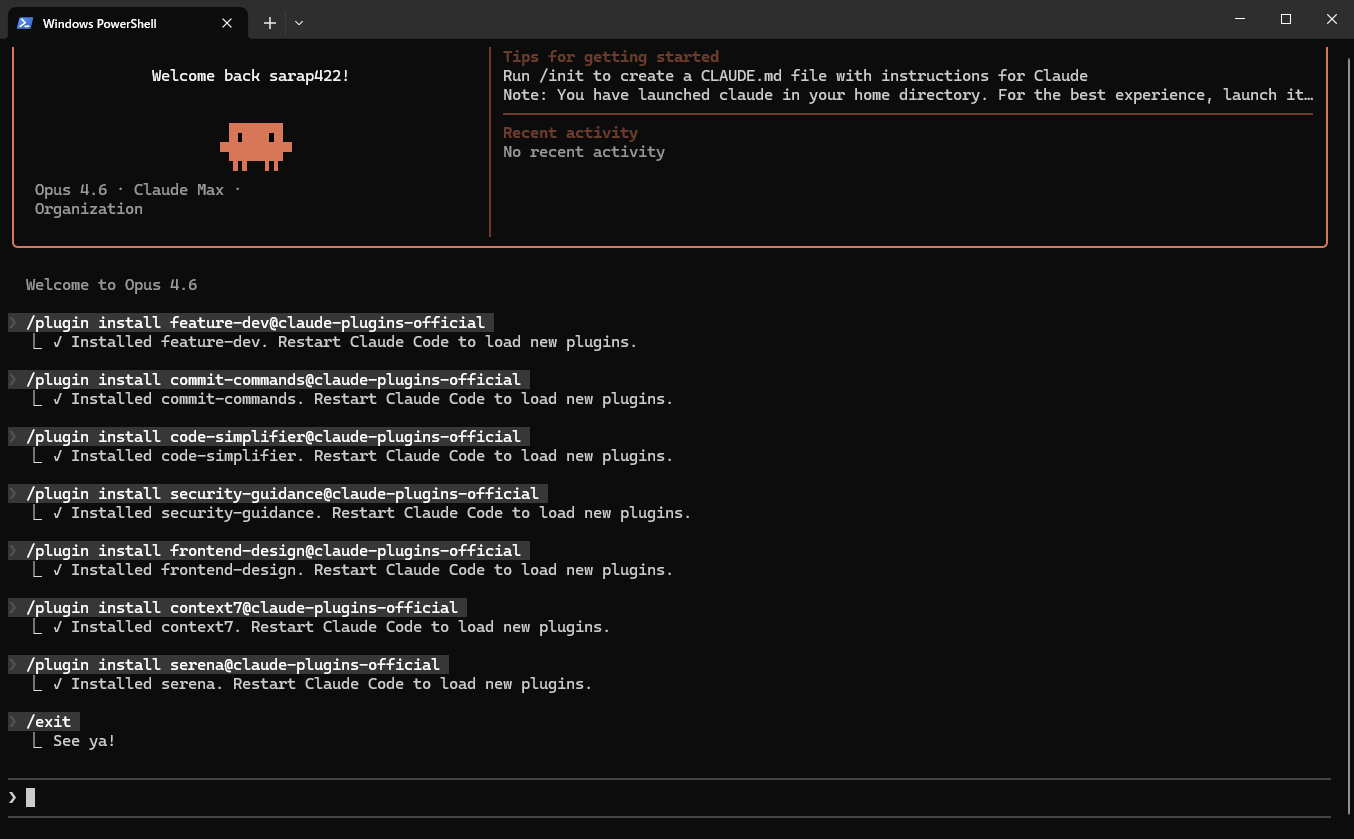
Task: Click the Welcome back sarap422 greeting
Action: coord(250,75)
